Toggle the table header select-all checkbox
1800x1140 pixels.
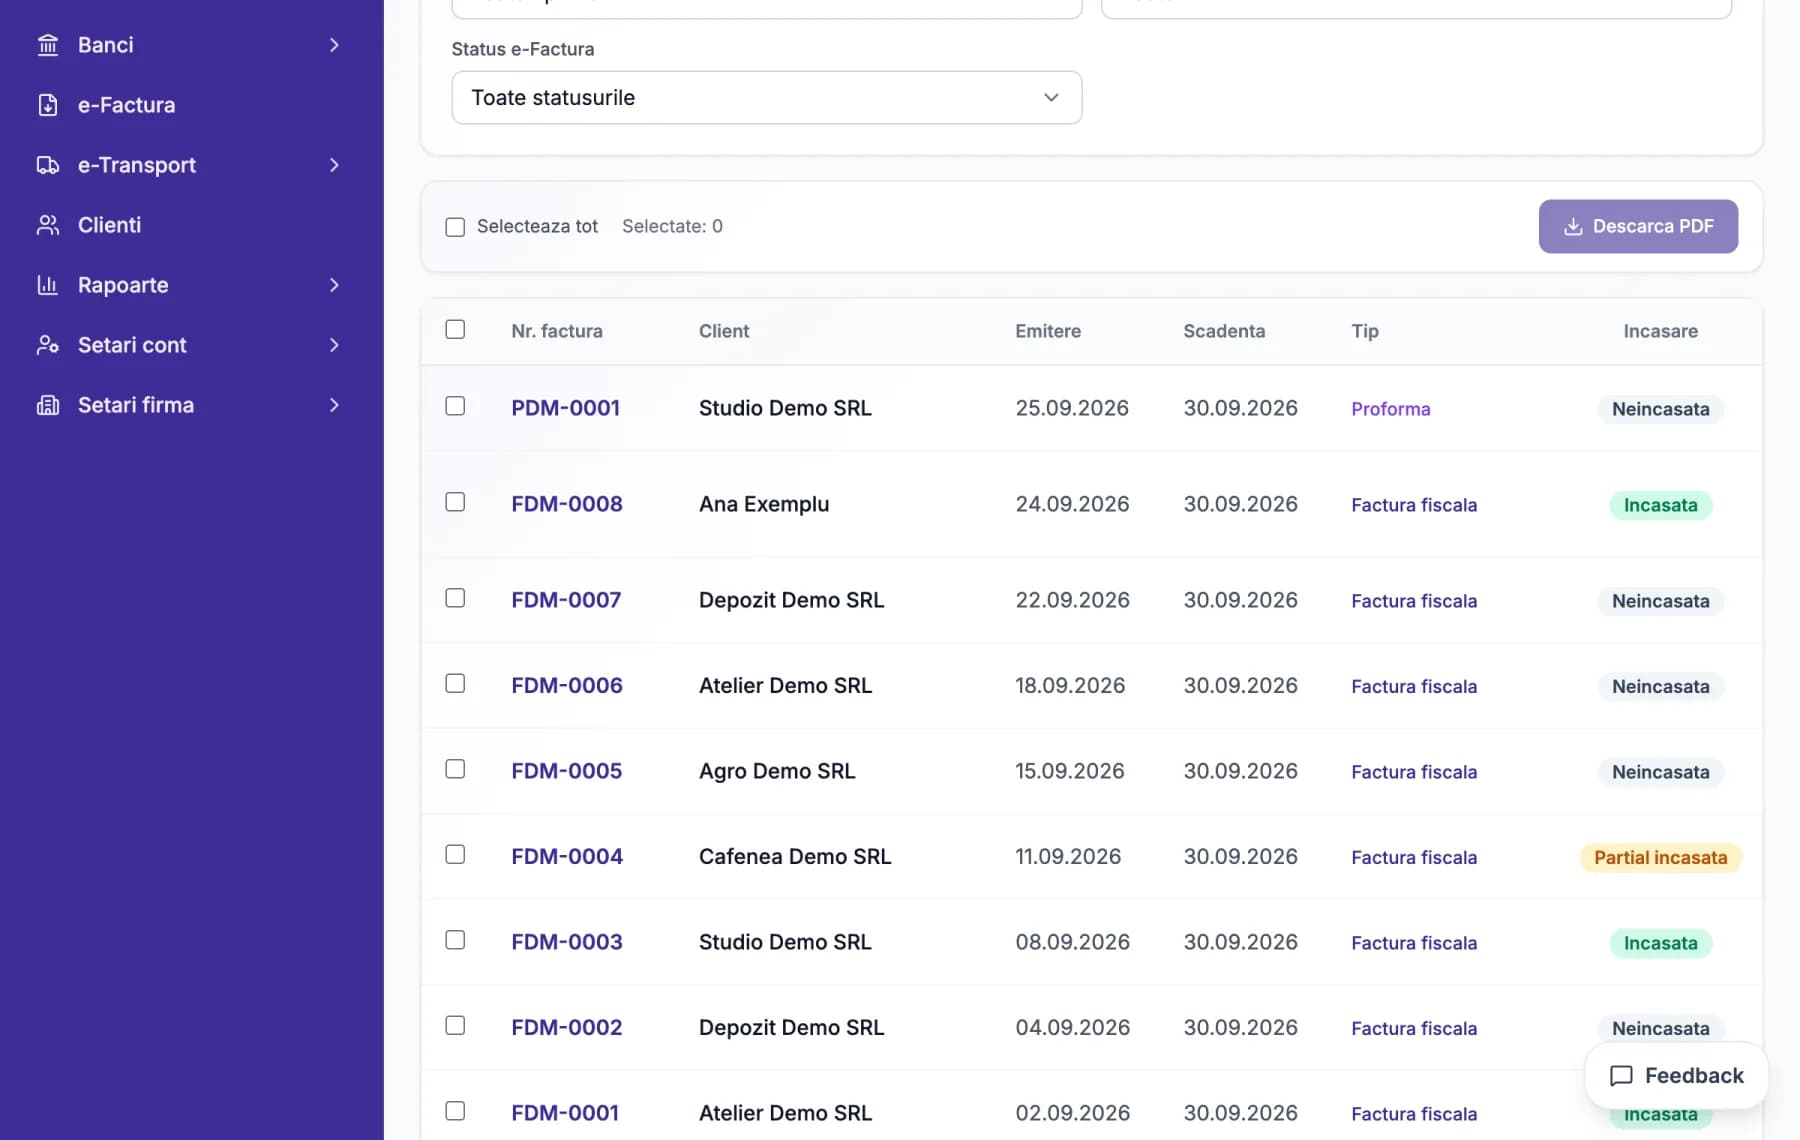click(455, 329)
